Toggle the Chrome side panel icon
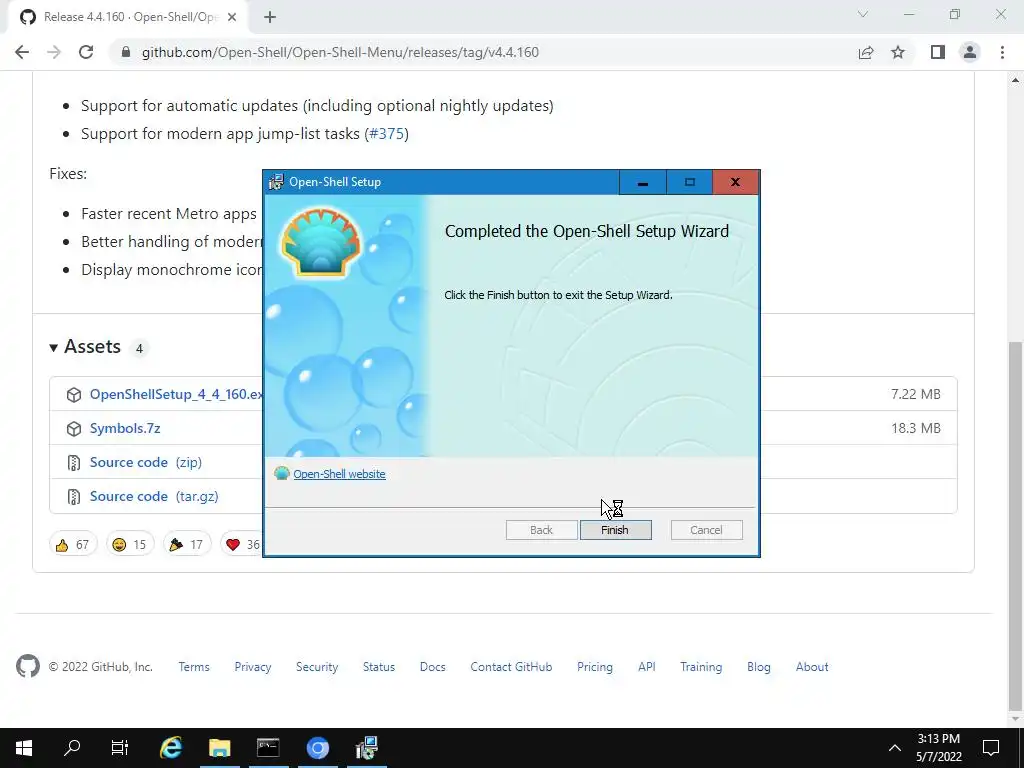 pyautogui.click(x=938, y=52)
